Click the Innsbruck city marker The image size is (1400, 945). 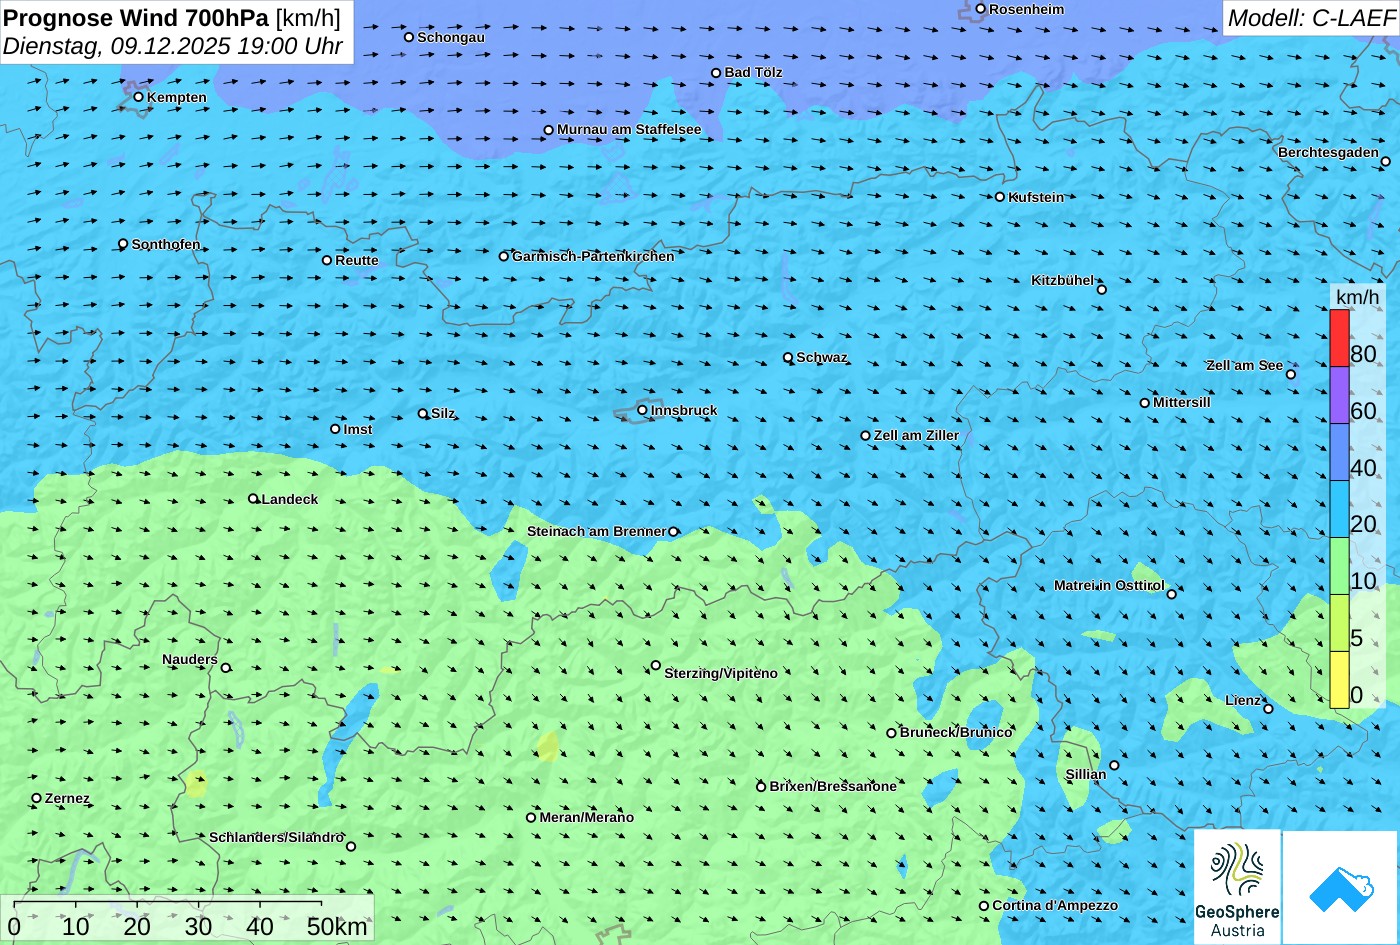[x=642, y=410]
